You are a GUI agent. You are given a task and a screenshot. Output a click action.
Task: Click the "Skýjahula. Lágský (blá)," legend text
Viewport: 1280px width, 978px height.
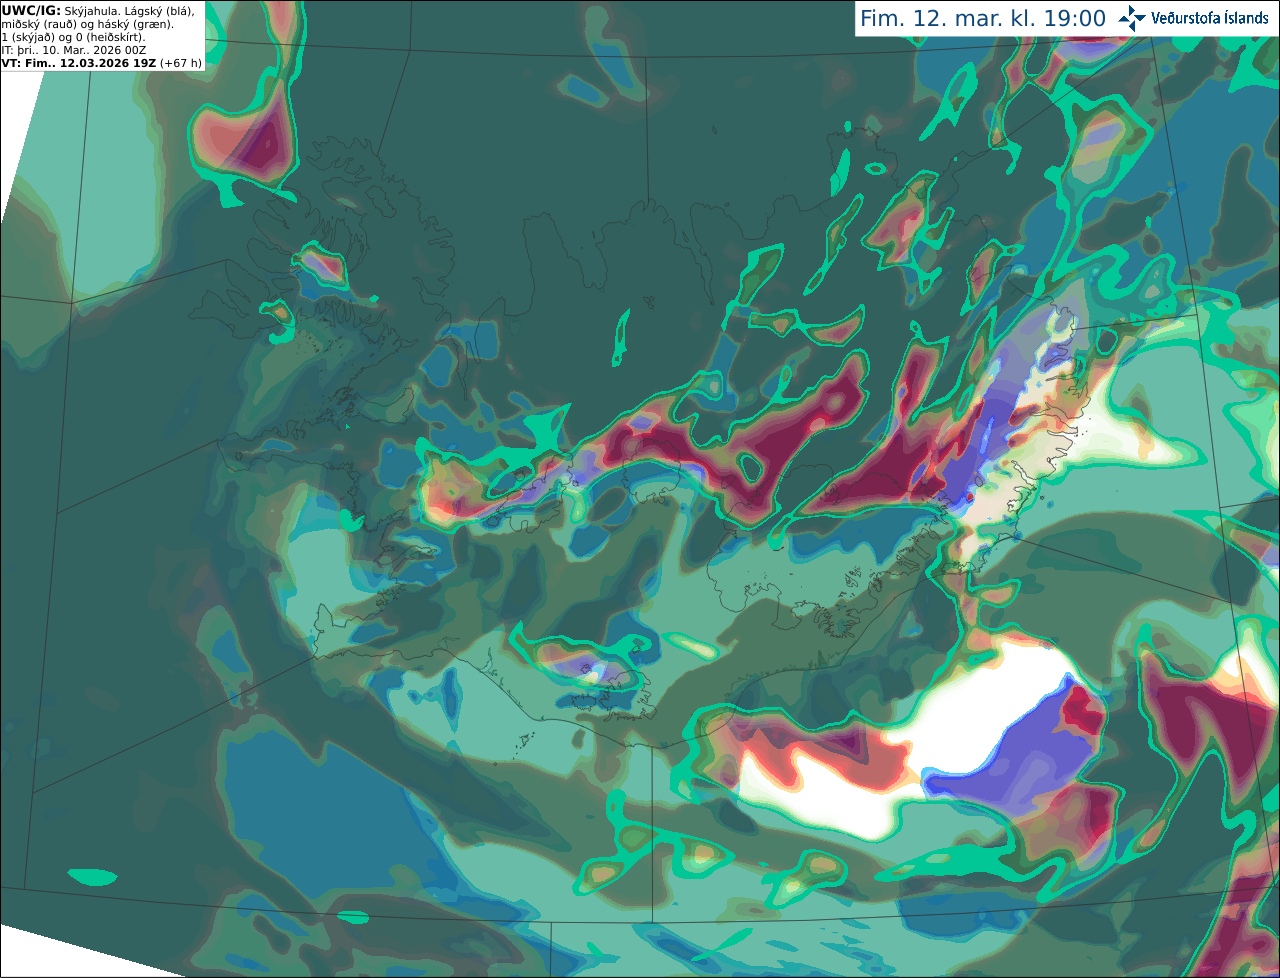pos(129,11)
